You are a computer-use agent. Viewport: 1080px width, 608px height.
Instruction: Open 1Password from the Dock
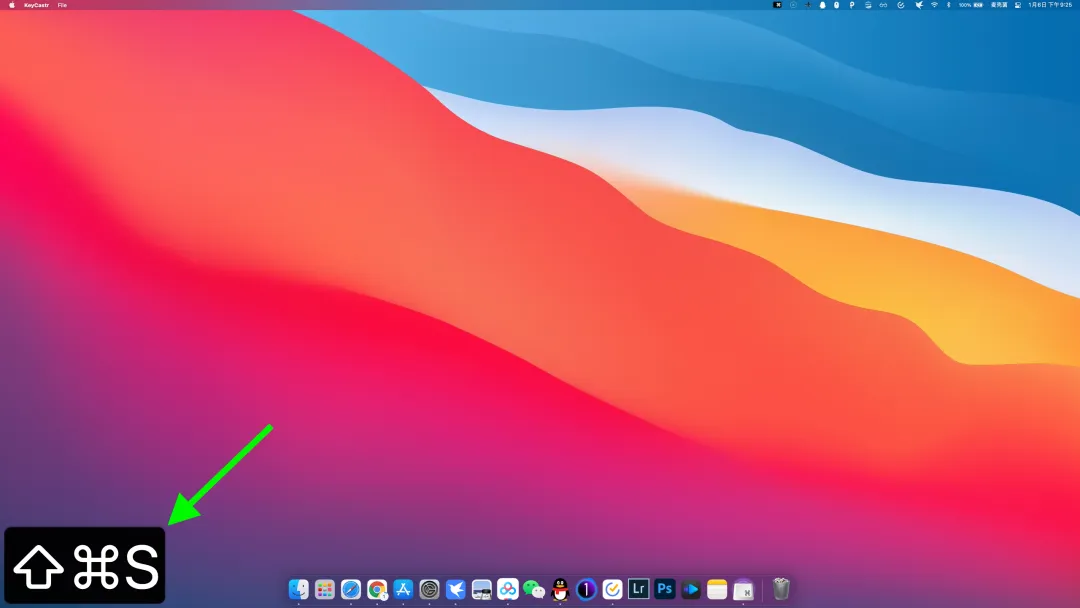[x=586, y=589]
